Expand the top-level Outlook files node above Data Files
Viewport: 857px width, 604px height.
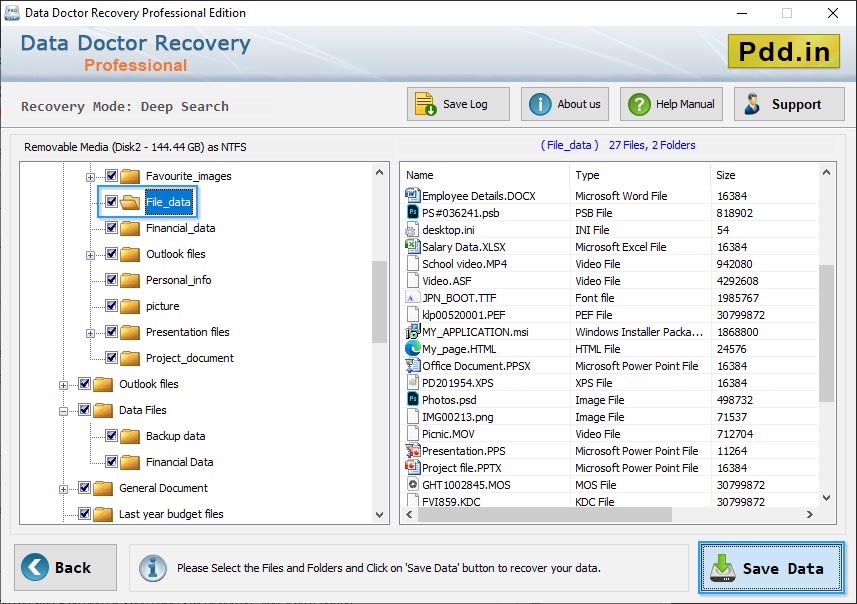[x=63, y=385]
